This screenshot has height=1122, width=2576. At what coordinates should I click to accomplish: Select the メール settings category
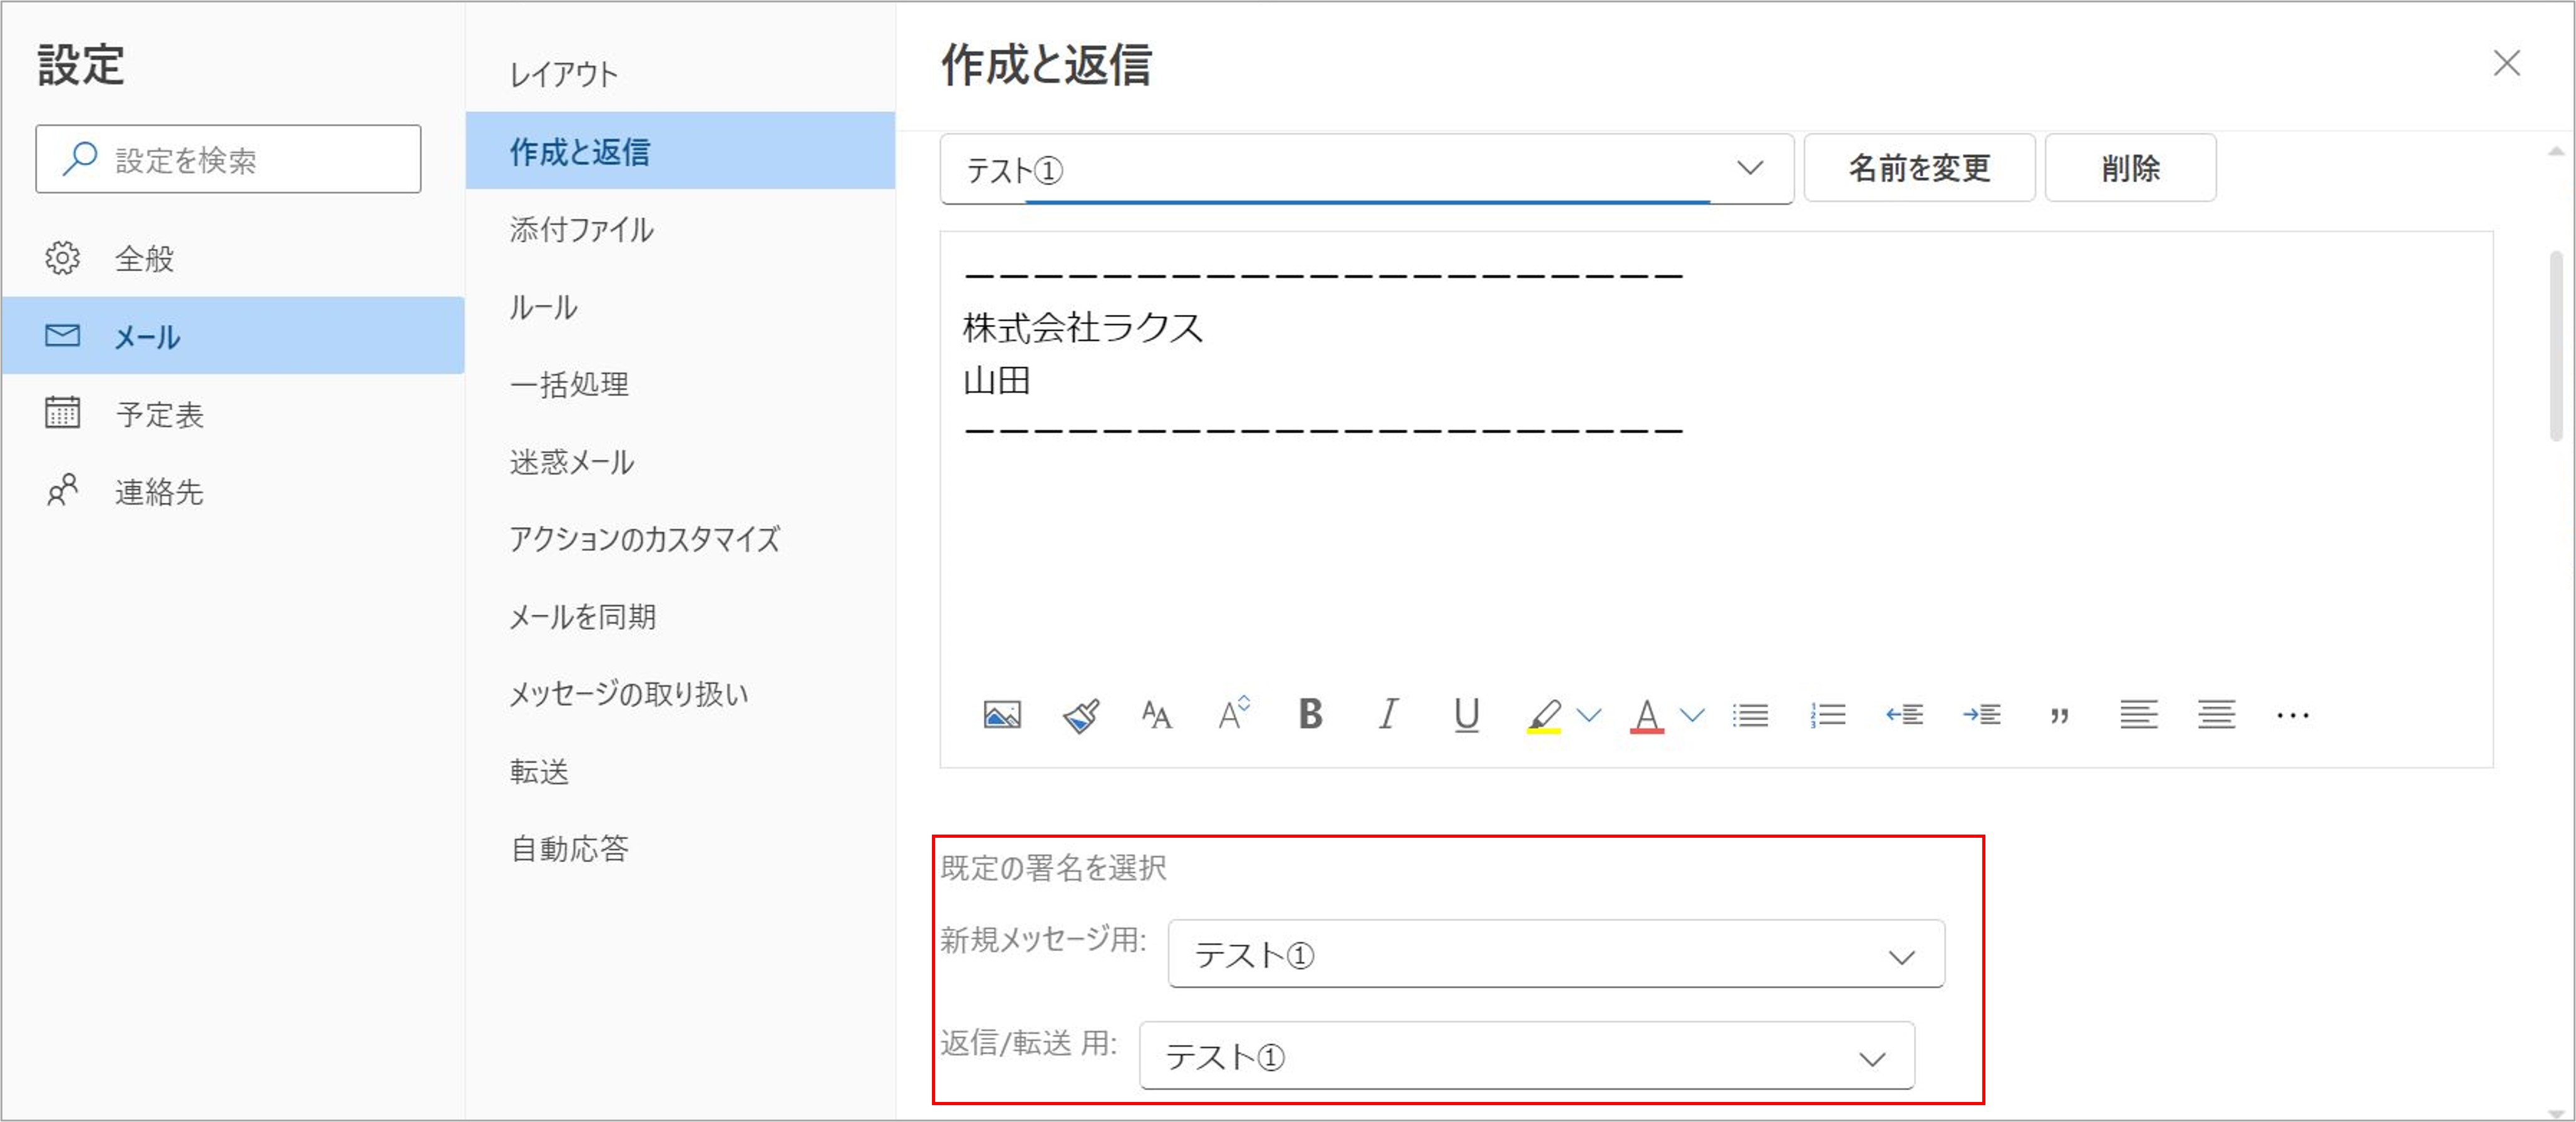(x=233, y=336)
